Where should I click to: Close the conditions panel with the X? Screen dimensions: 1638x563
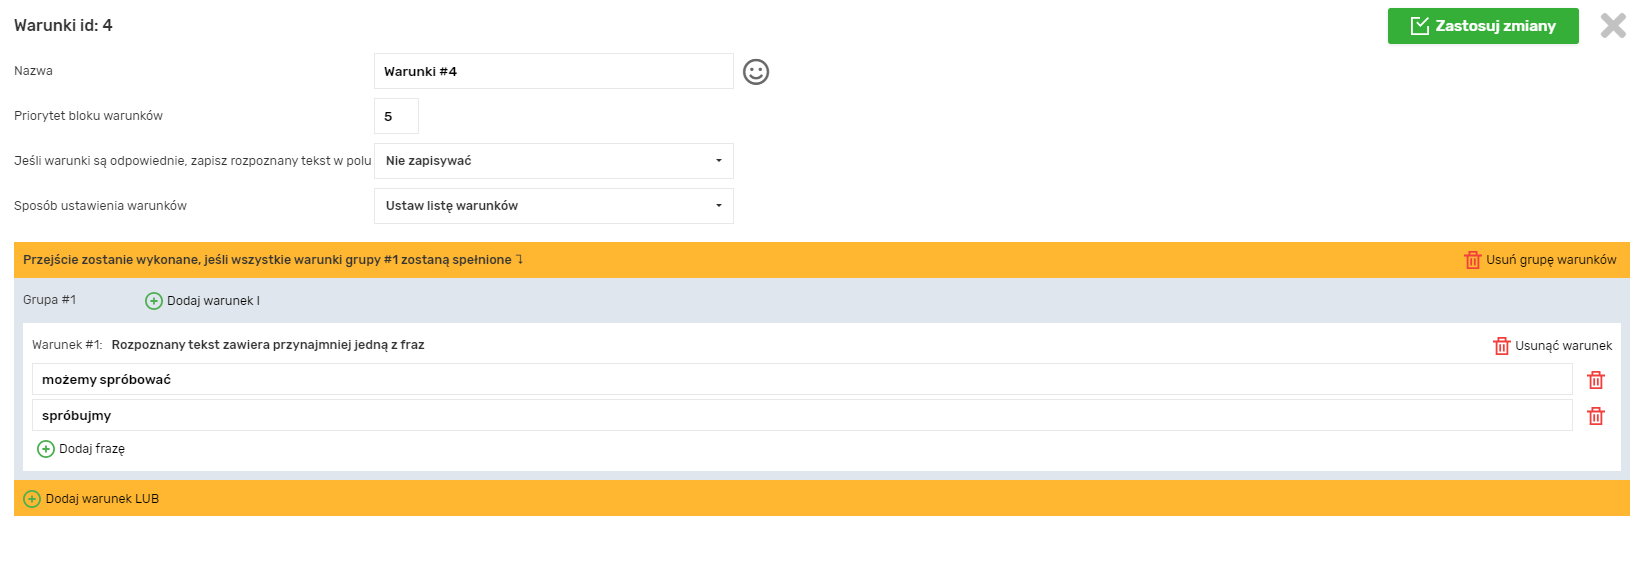[1613, 26]
